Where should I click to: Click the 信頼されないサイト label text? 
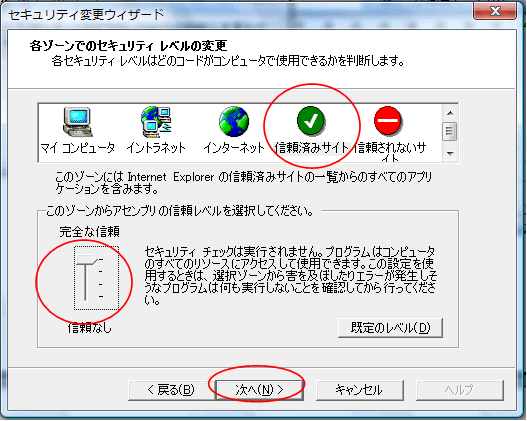(x=390, y=152)
